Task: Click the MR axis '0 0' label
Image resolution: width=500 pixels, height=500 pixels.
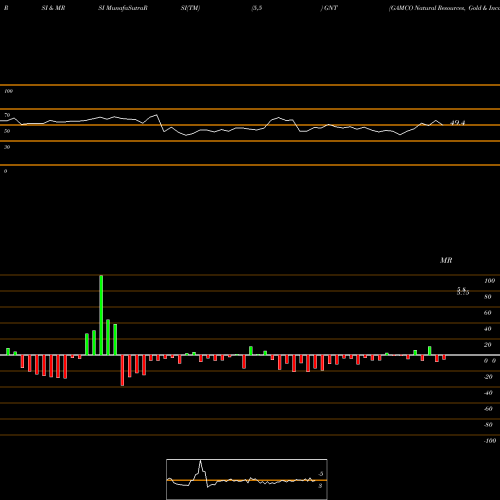Action: 490,361
